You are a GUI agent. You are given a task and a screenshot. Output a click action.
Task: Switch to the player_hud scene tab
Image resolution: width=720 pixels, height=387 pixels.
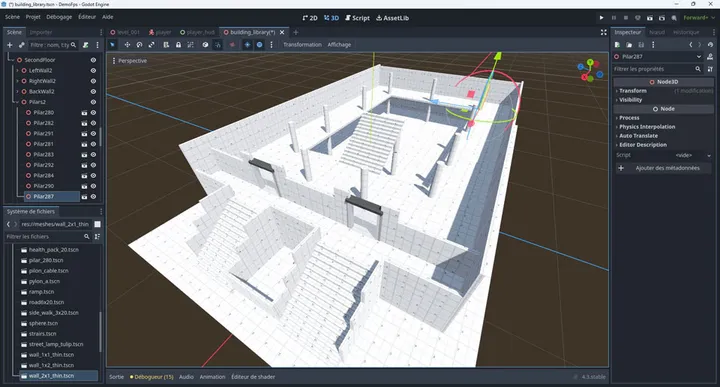tap(197, 32)
